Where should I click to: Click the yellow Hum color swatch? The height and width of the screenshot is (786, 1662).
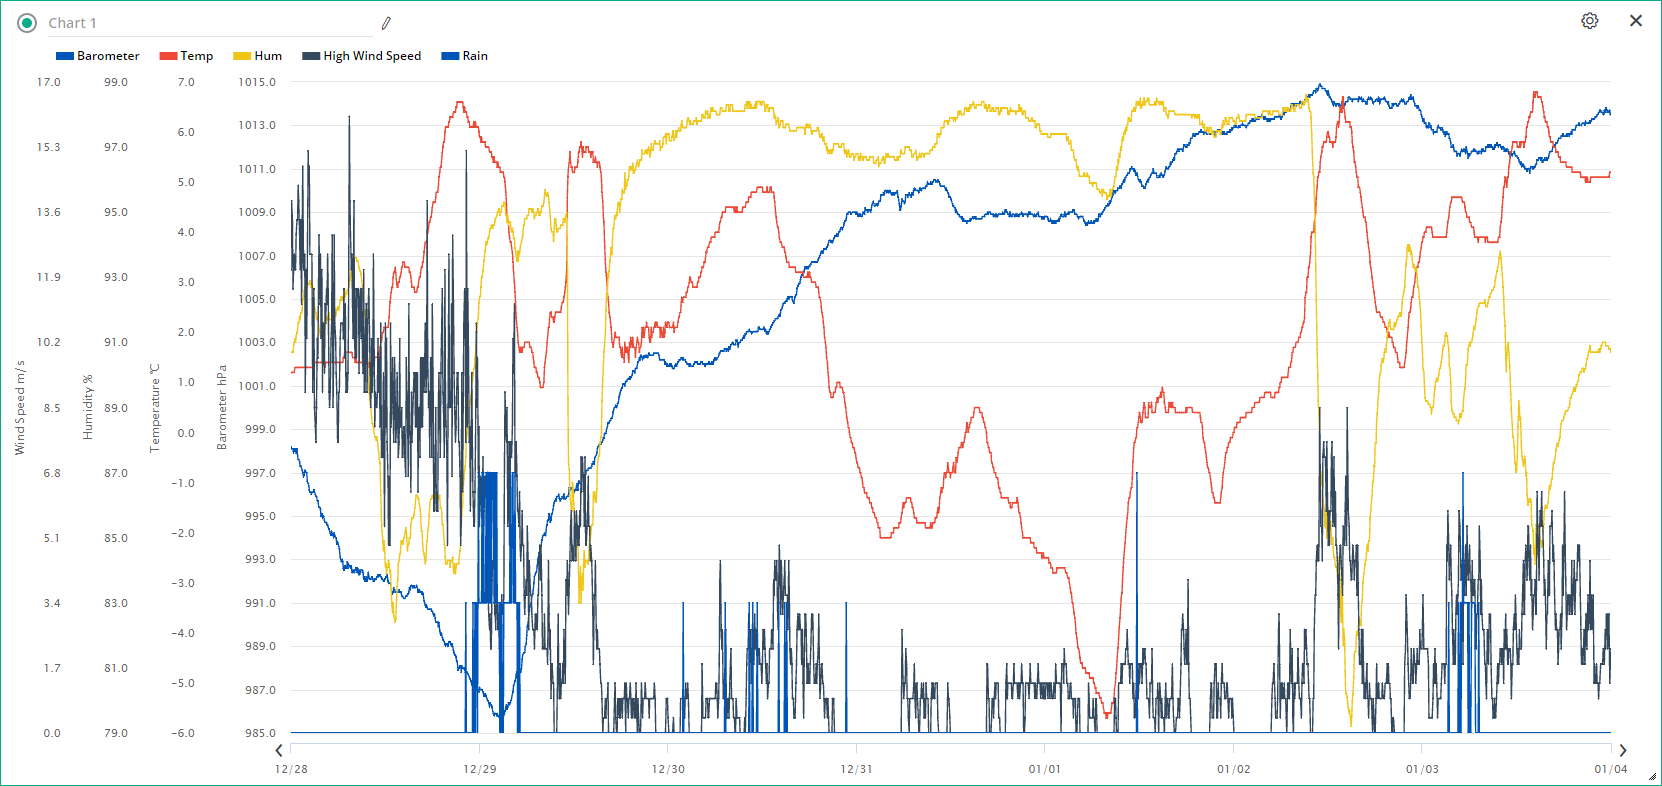(242, 56)
